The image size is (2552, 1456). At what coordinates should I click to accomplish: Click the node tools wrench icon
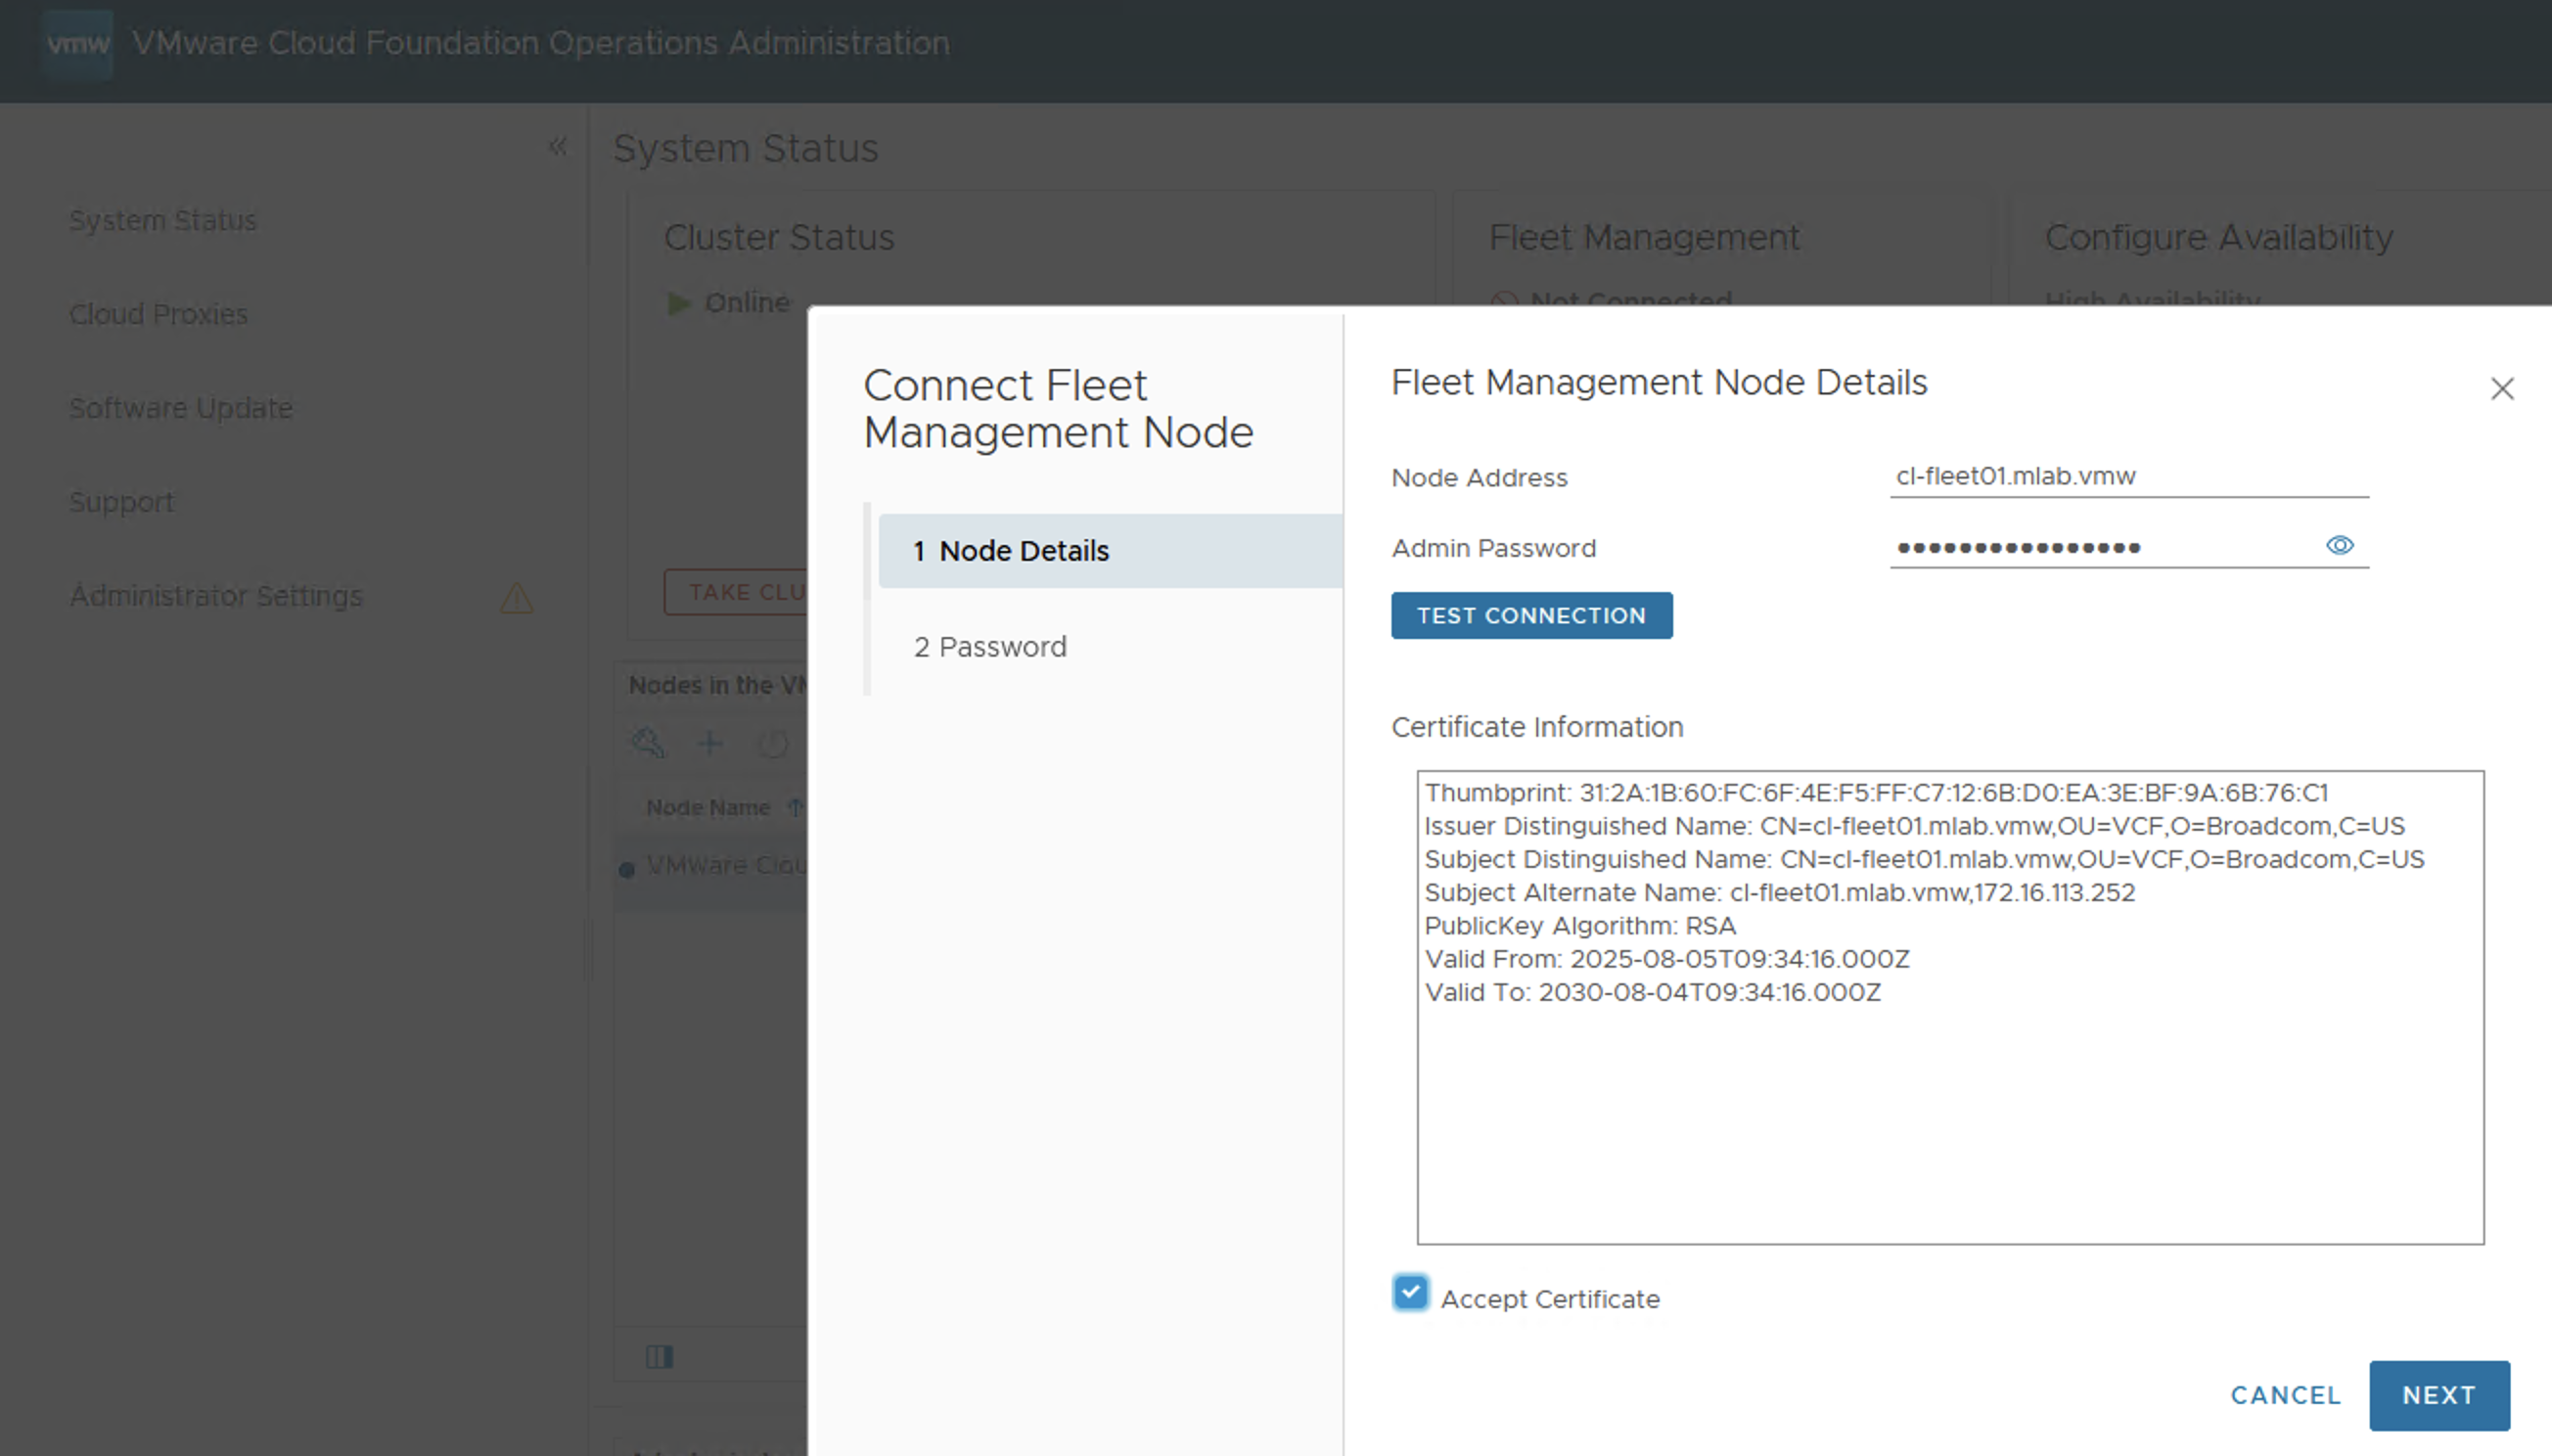[648, 743]
